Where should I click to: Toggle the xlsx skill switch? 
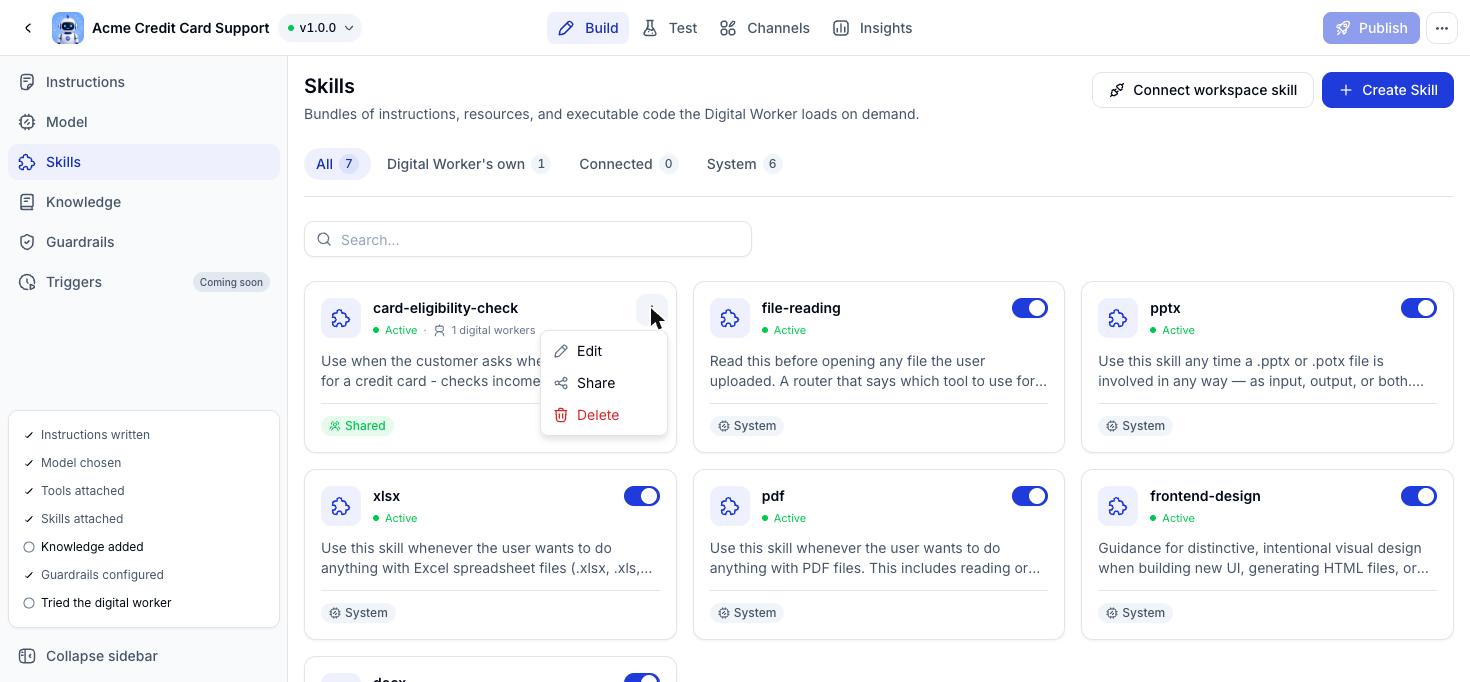point(642,496)
